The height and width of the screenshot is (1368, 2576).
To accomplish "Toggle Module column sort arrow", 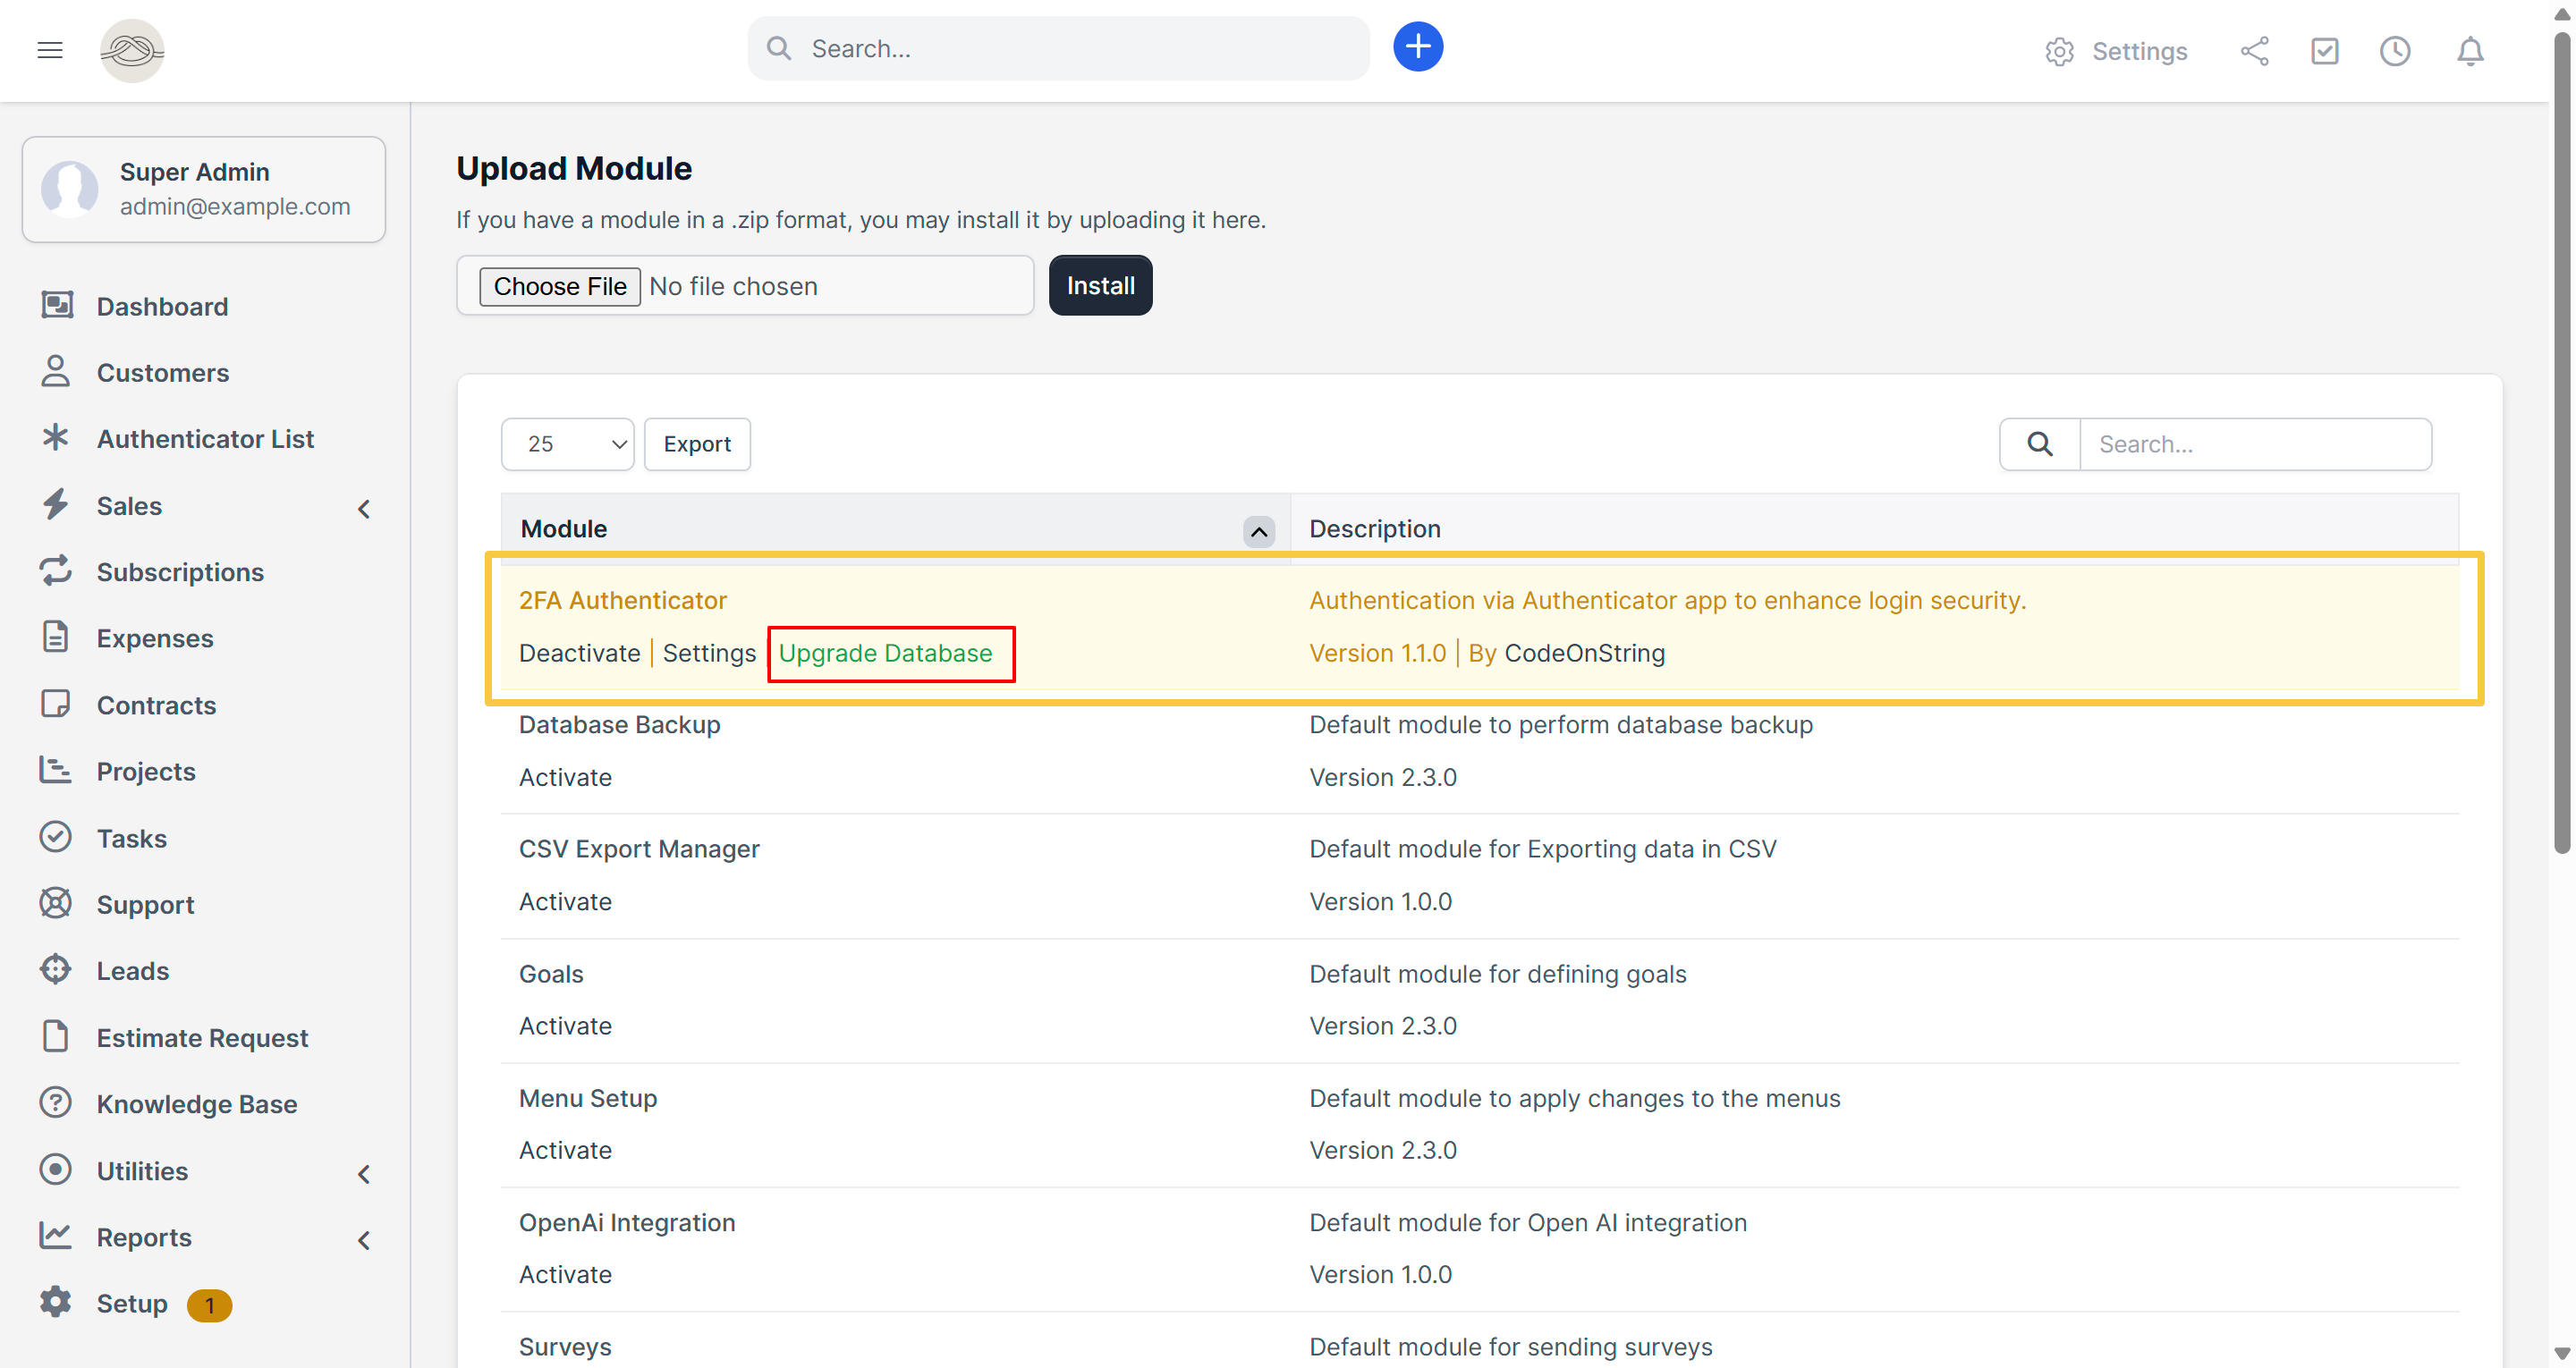I will pyautogui.click(x=1259, y=531).
